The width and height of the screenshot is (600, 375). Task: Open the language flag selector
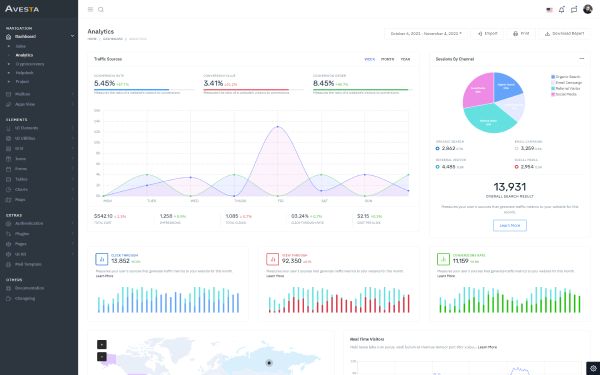[549, 10]
